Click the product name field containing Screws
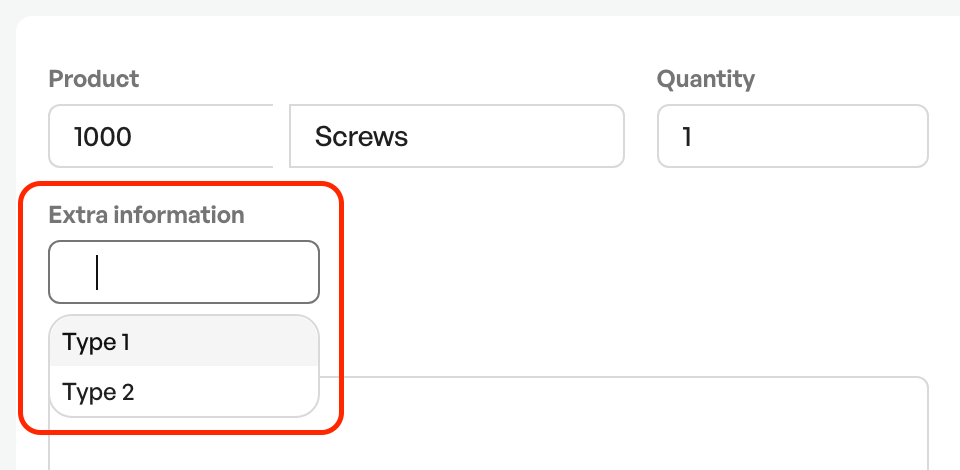Screen dimensions: 960x470 coord(457,136)
